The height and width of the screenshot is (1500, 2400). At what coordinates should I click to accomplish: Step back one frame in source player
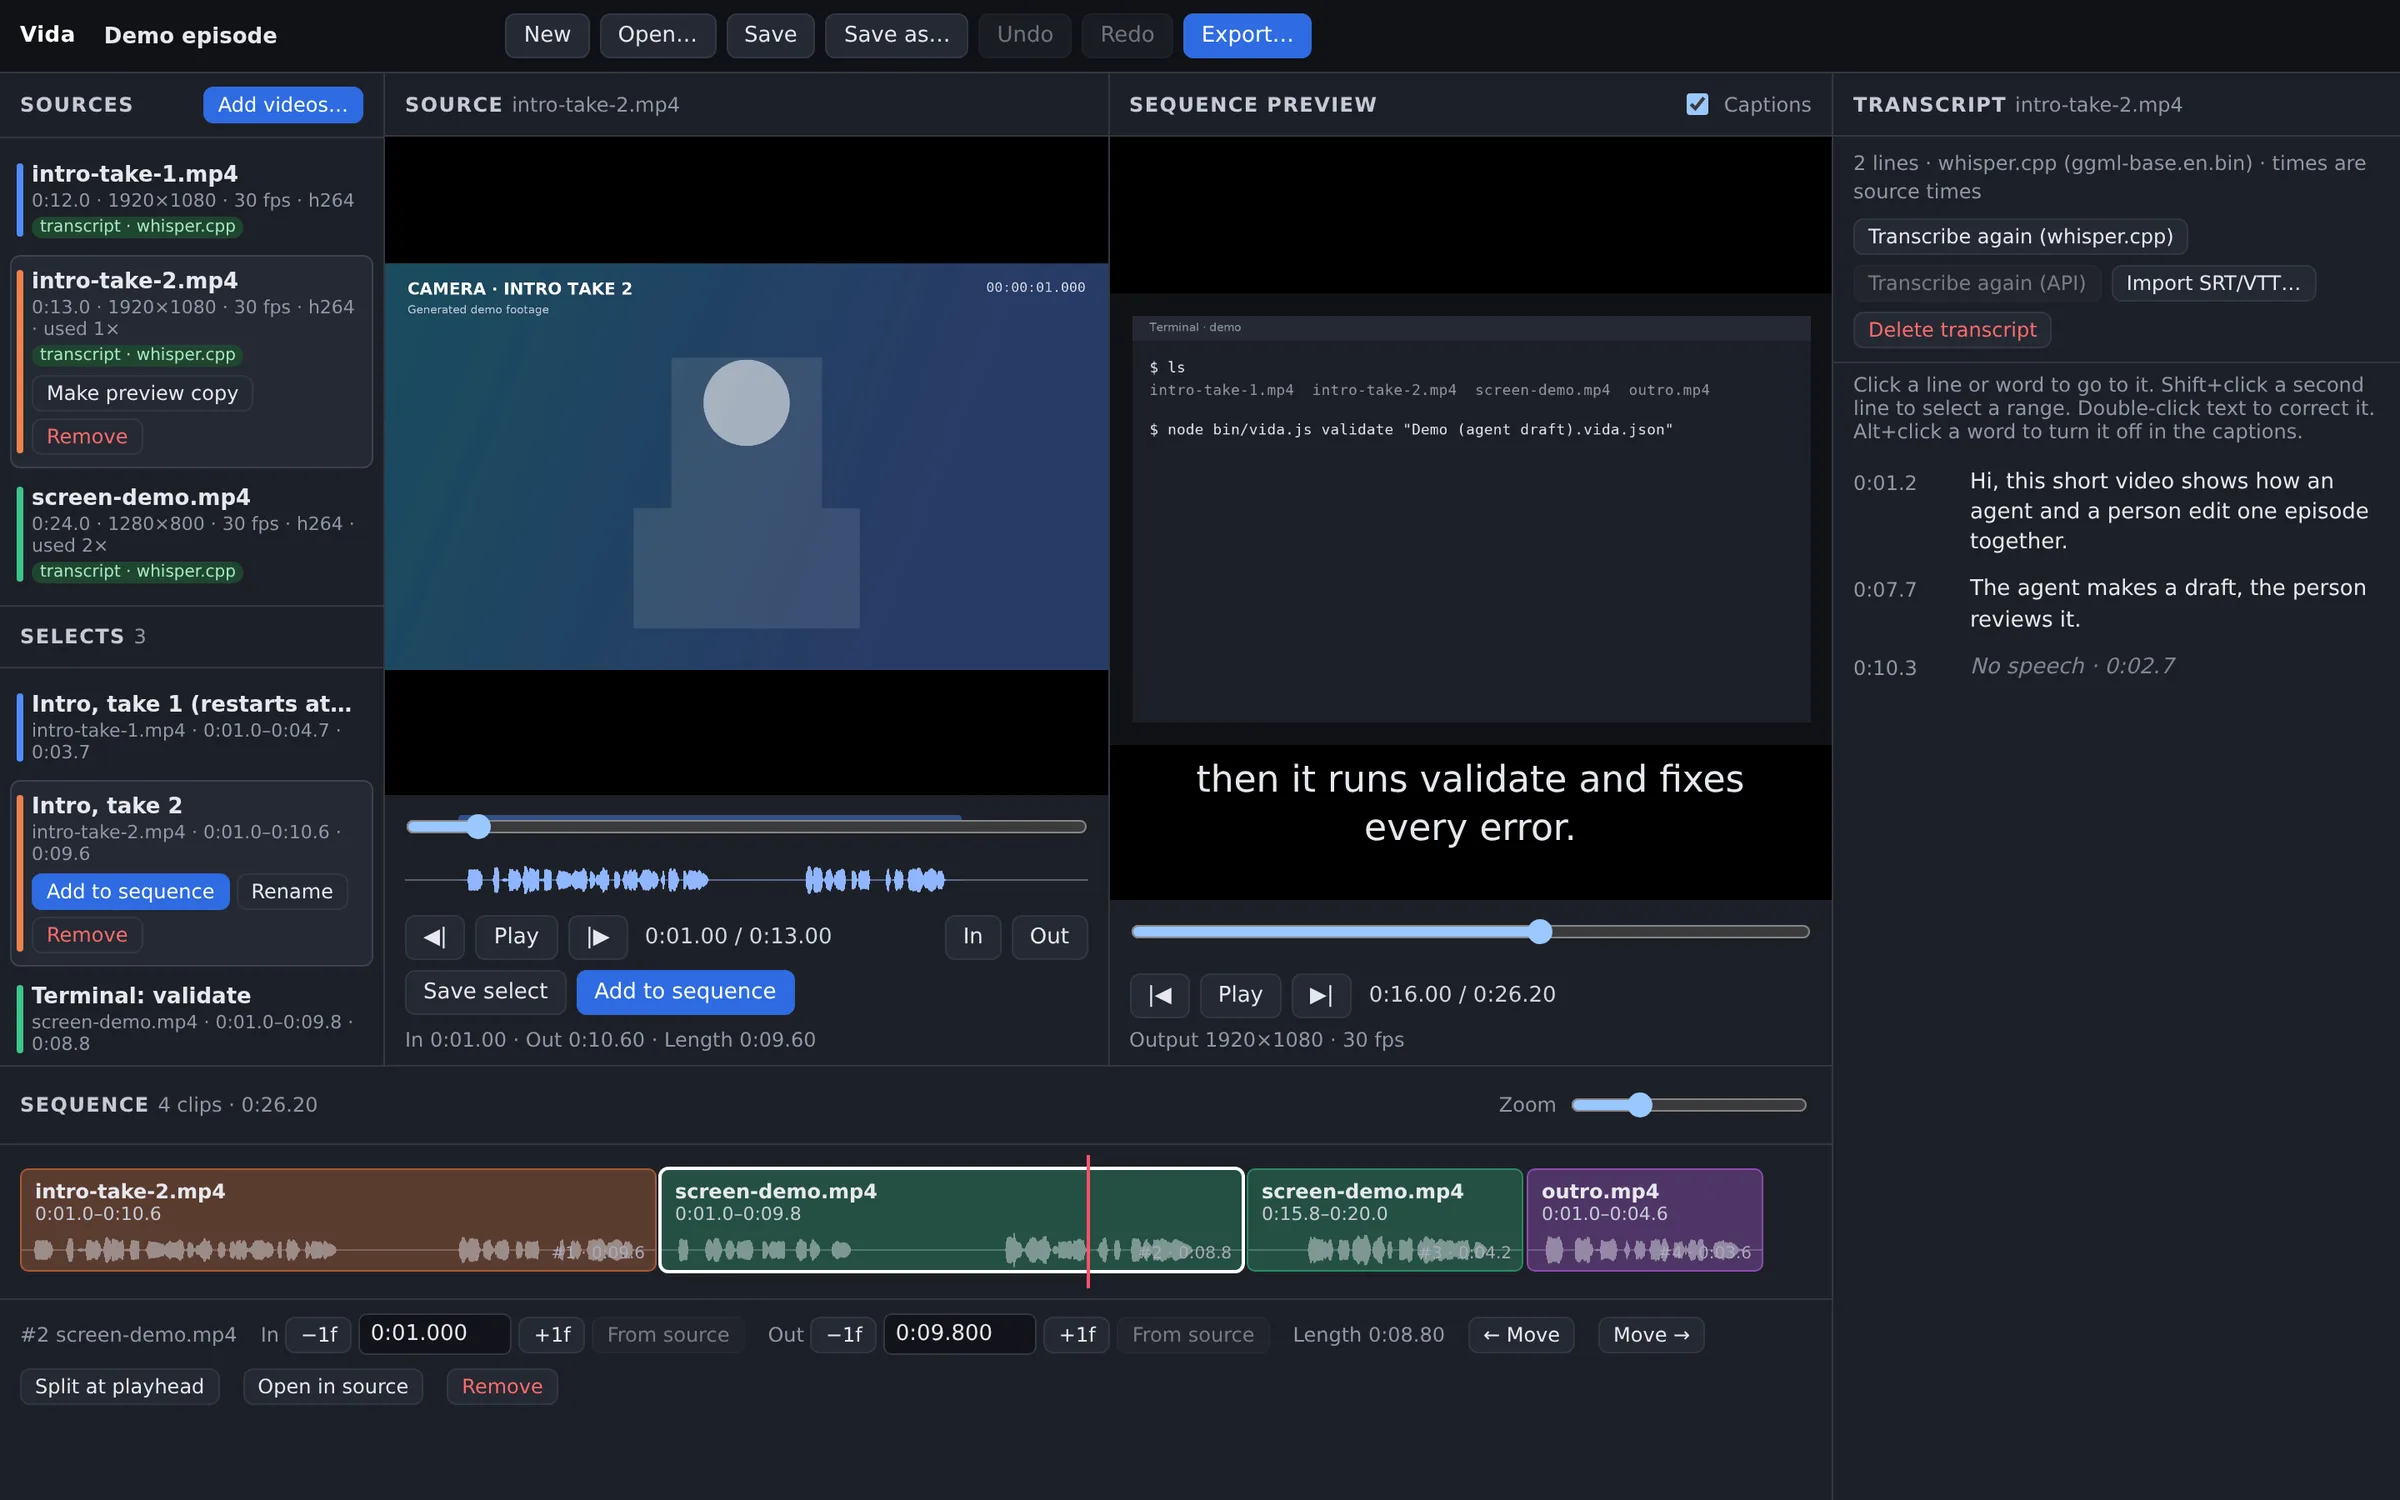(x=434, y=937)
